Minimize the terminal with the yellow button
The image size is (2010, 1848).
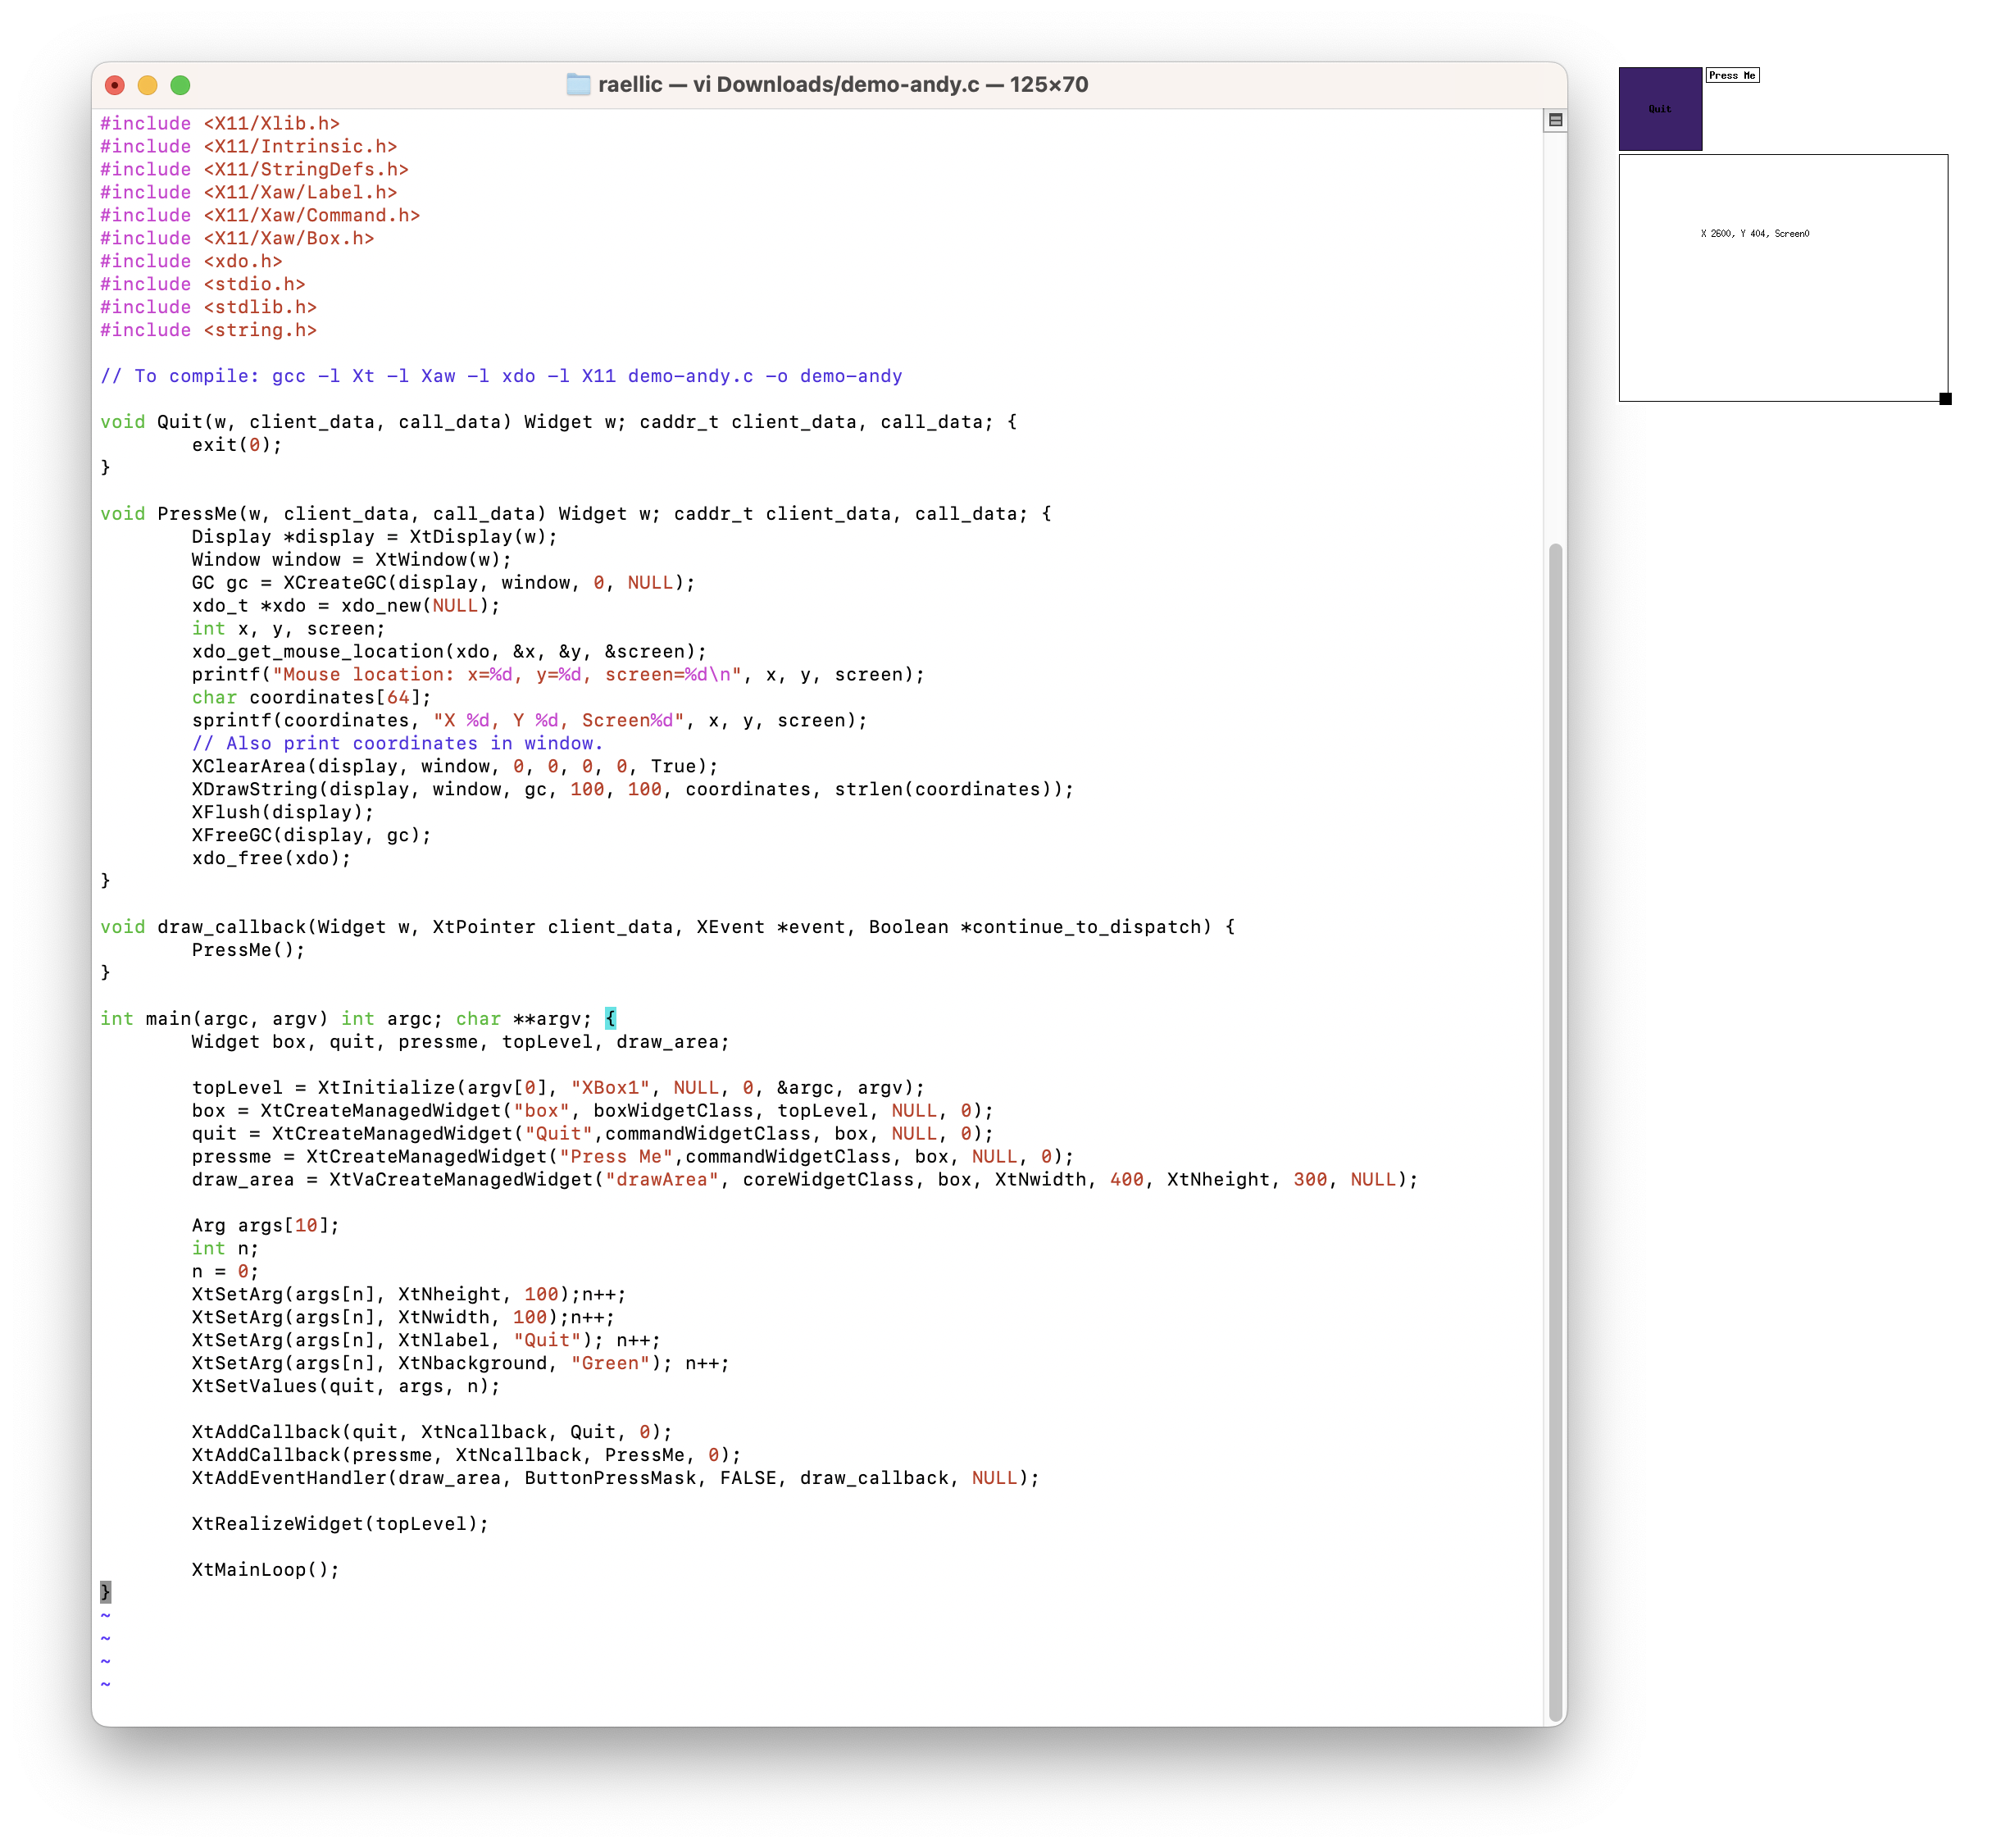pos(148,85)
